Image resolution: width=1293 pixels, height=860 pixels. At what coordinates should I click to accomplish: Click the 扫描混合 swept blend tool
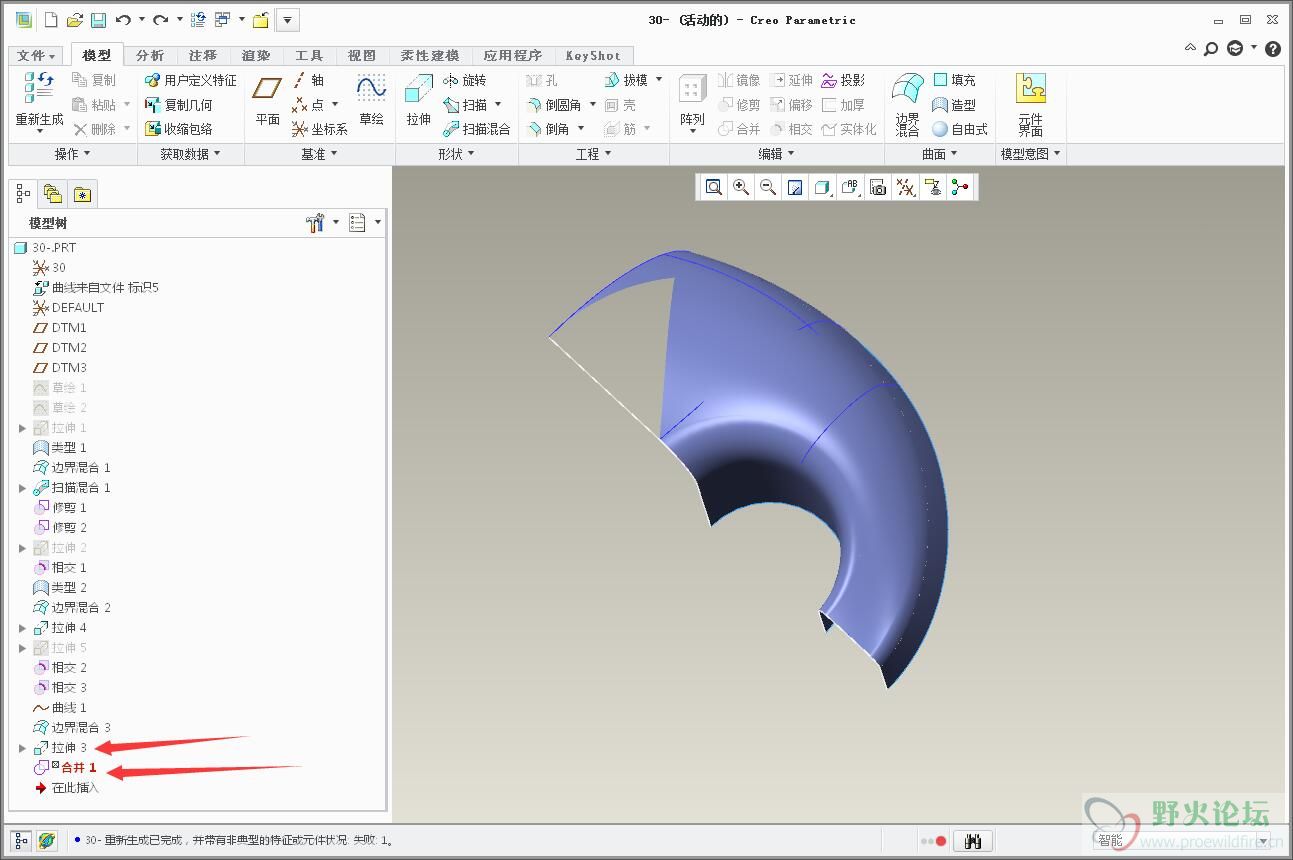[477, 129]
